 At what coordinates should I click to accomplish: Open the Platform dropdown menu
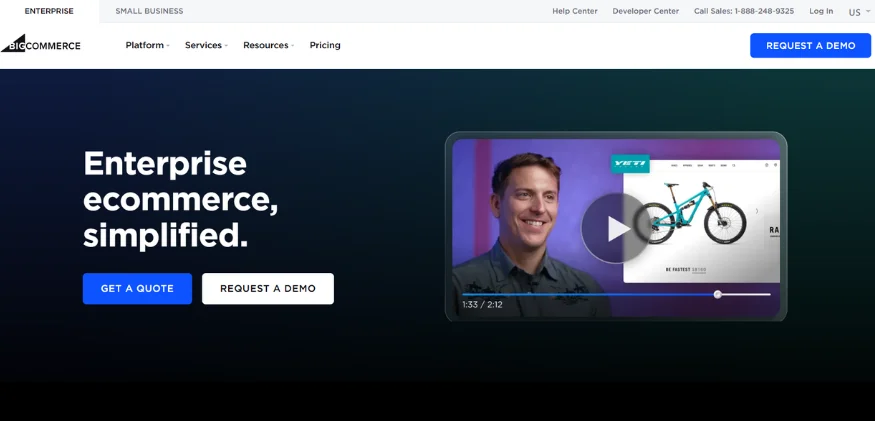click(147, 45)
